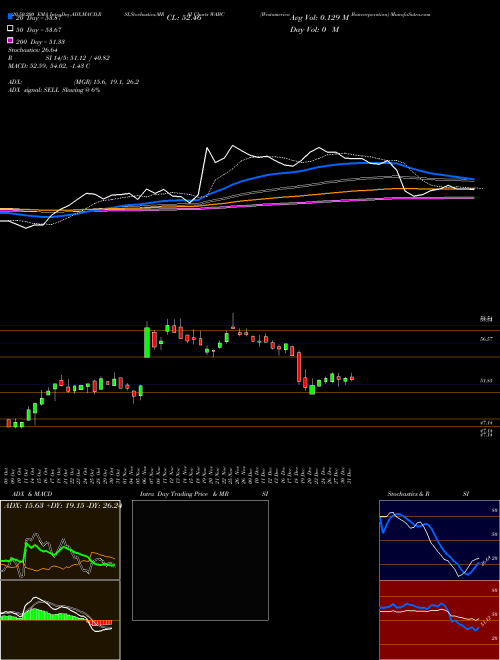Screen dimensions: 500x660
Task: Click 'ADX signal: SELL Slowing @ 6%' text
Action: point(54,90)
